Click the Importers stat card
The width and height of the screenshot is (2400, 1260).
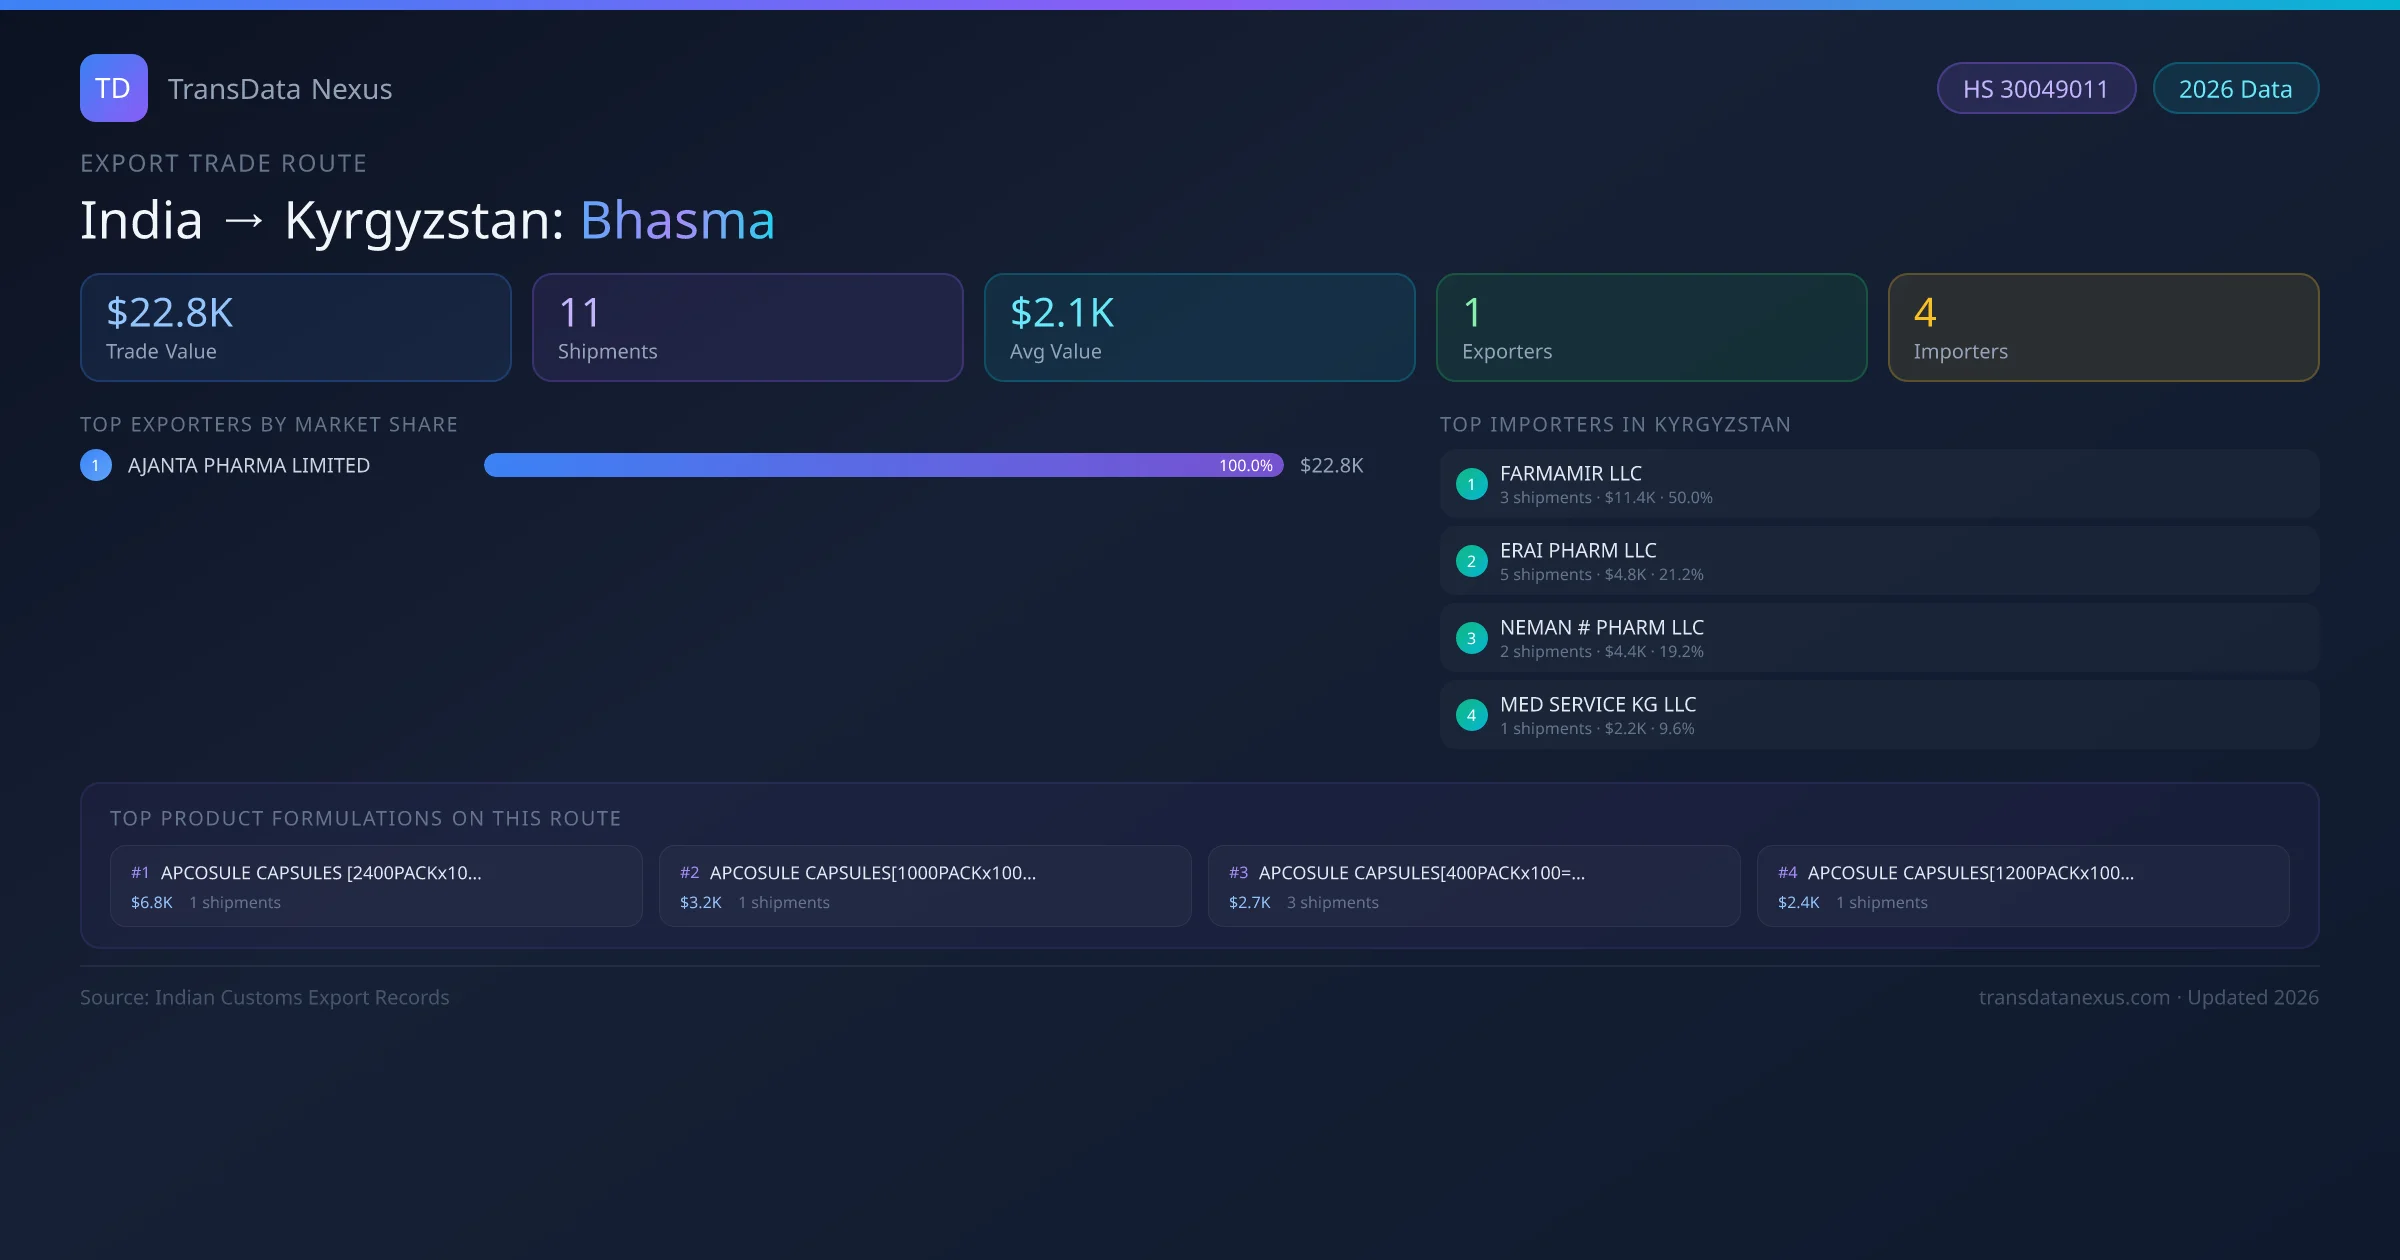pyautogui.click(x=2103, y=327)
